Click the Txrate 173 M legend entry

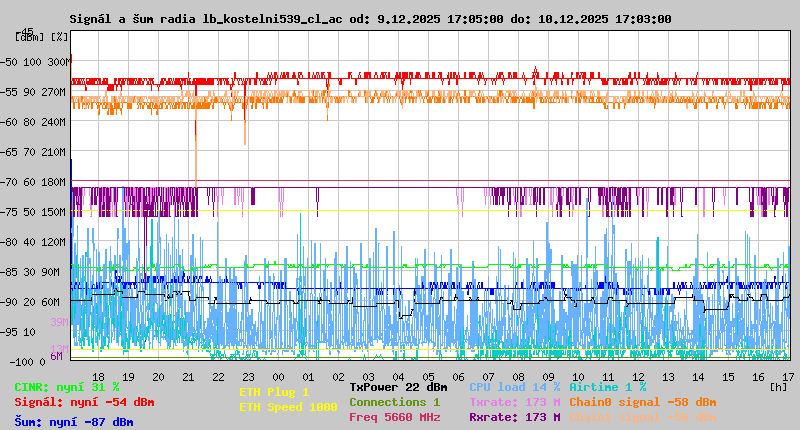515,402
